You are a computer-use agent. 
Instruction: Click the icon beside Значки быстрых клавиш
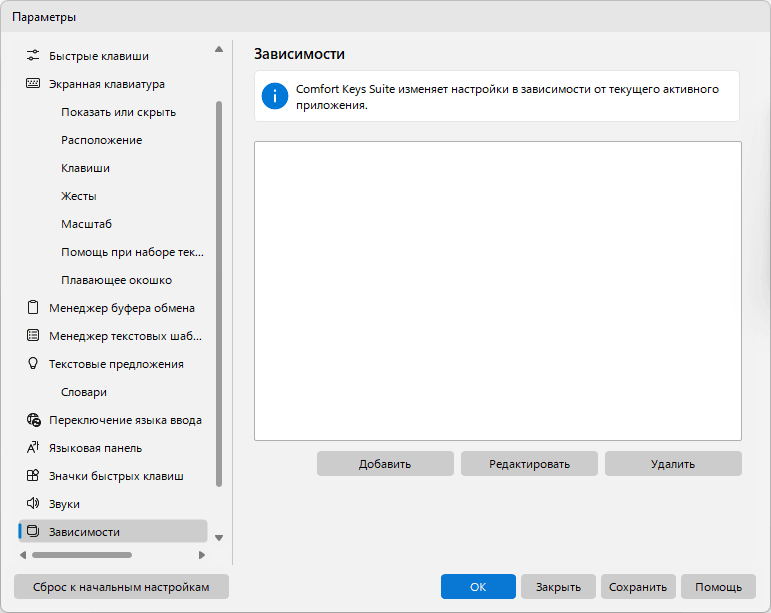tap(33, 475)
